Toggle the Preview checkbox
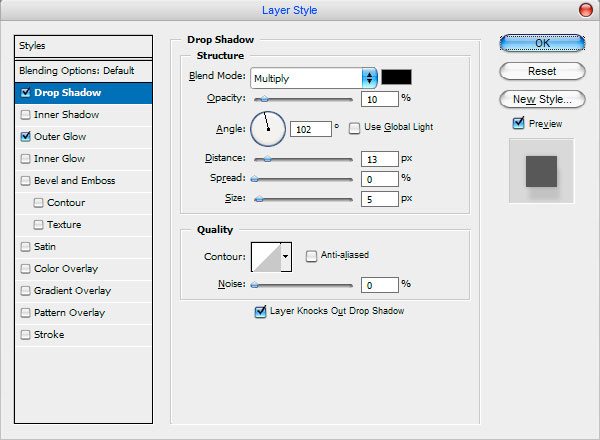600x440 pixels. coord(518,123)
